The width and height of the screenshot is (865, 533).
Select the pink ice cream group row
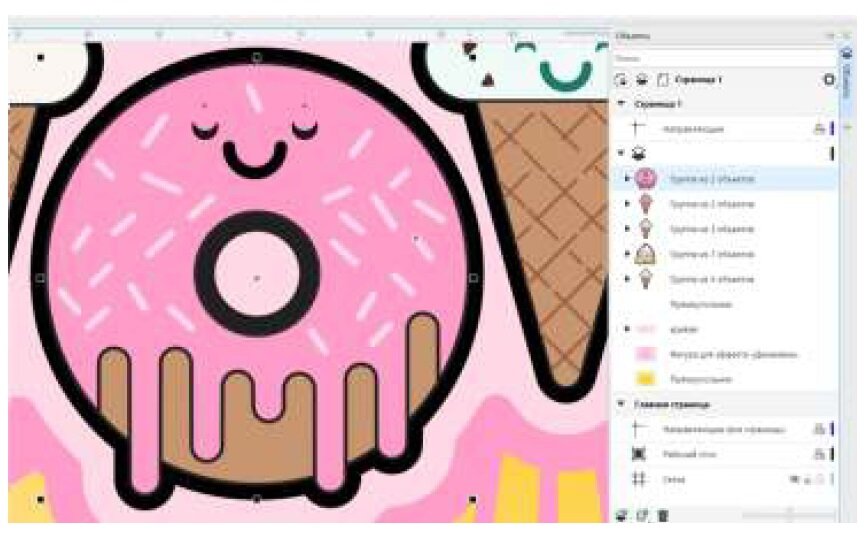tap(724, 204)
